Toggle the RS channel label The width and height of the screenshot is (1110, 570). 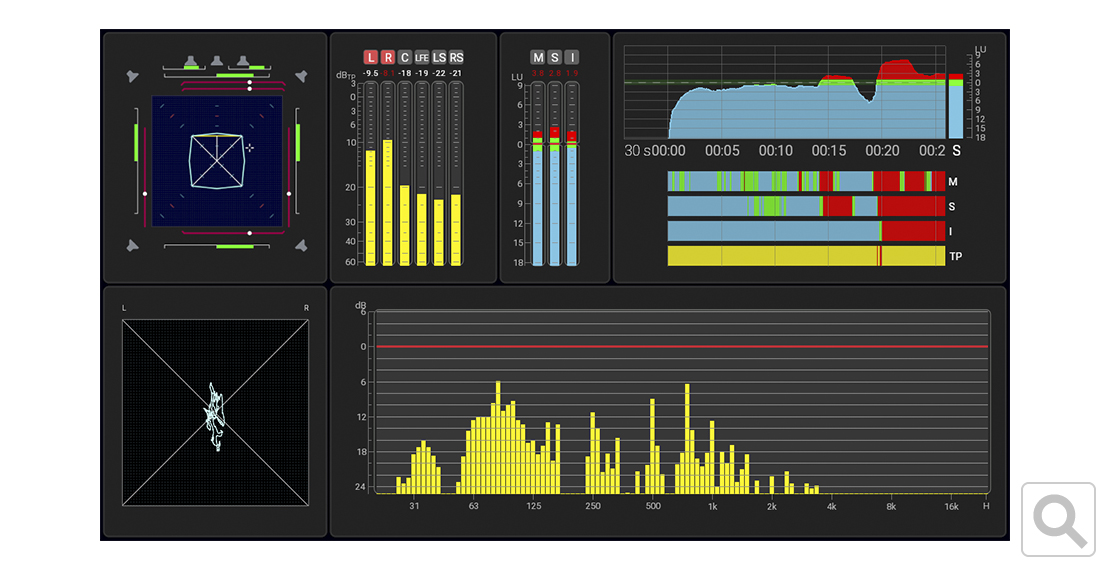(x=456, y=57)
